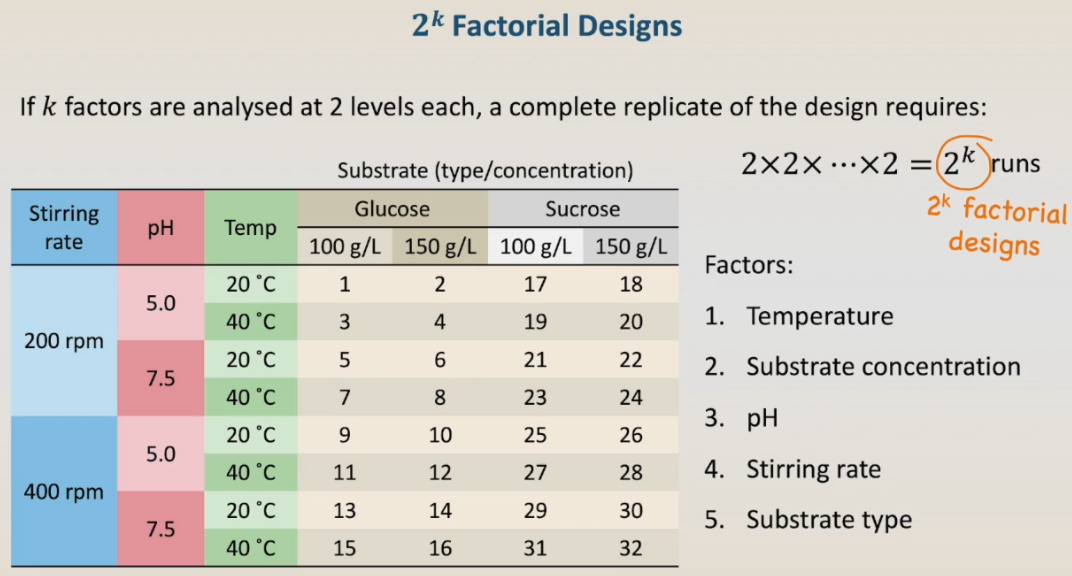The width and height of the screenshot is (1072, 576).
Task: Select the Temp column header
Action: [x=250, y=228]
